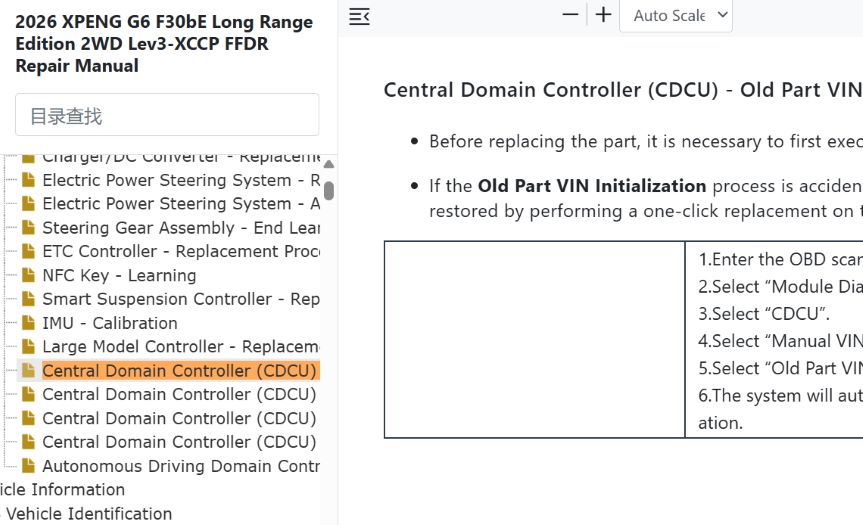Click document icon beside ETC Controller
This screenshot has height=525, width=863.
tap(29, 251)
